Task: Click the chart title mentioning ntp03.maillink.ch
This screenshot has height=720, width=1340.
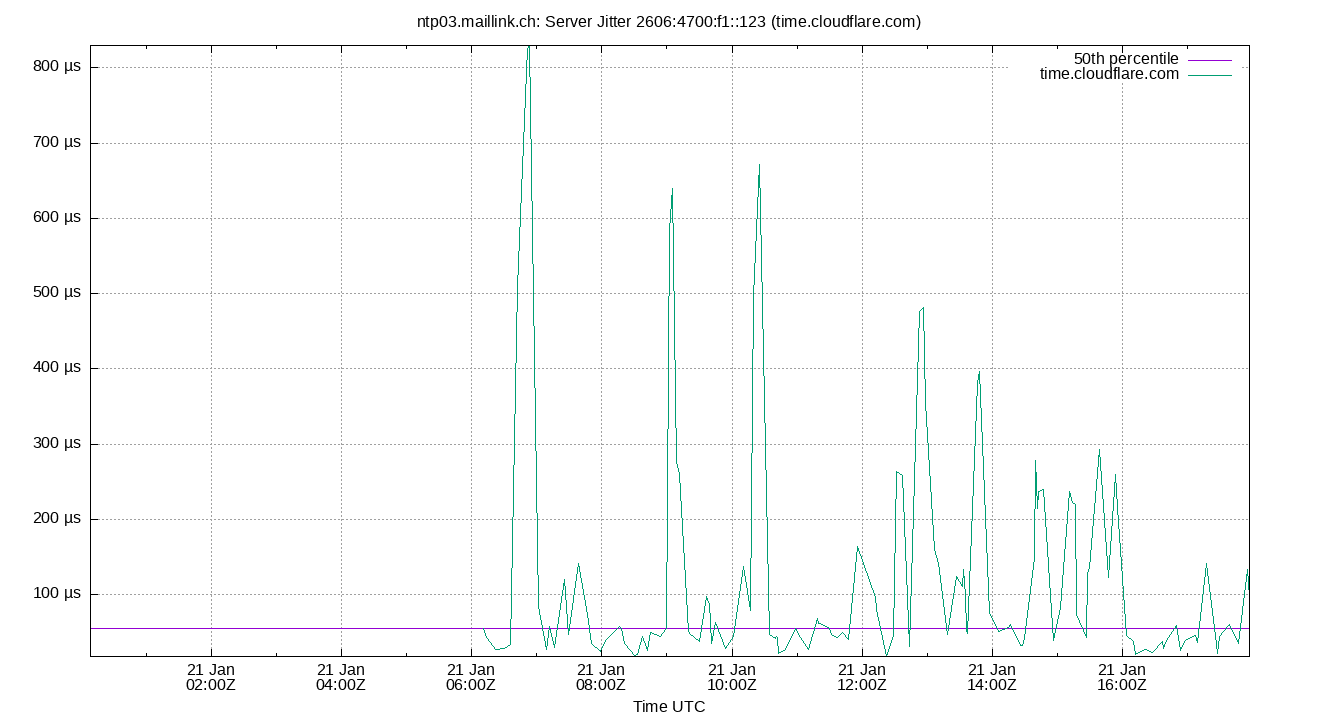Action: (x=669, y=21)
